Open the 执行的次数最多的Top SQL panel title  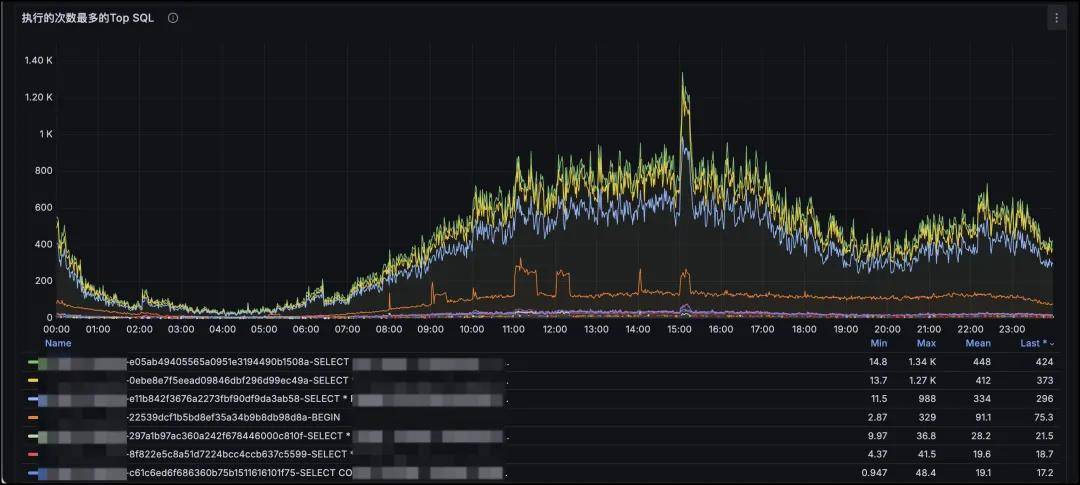point(88,18)
